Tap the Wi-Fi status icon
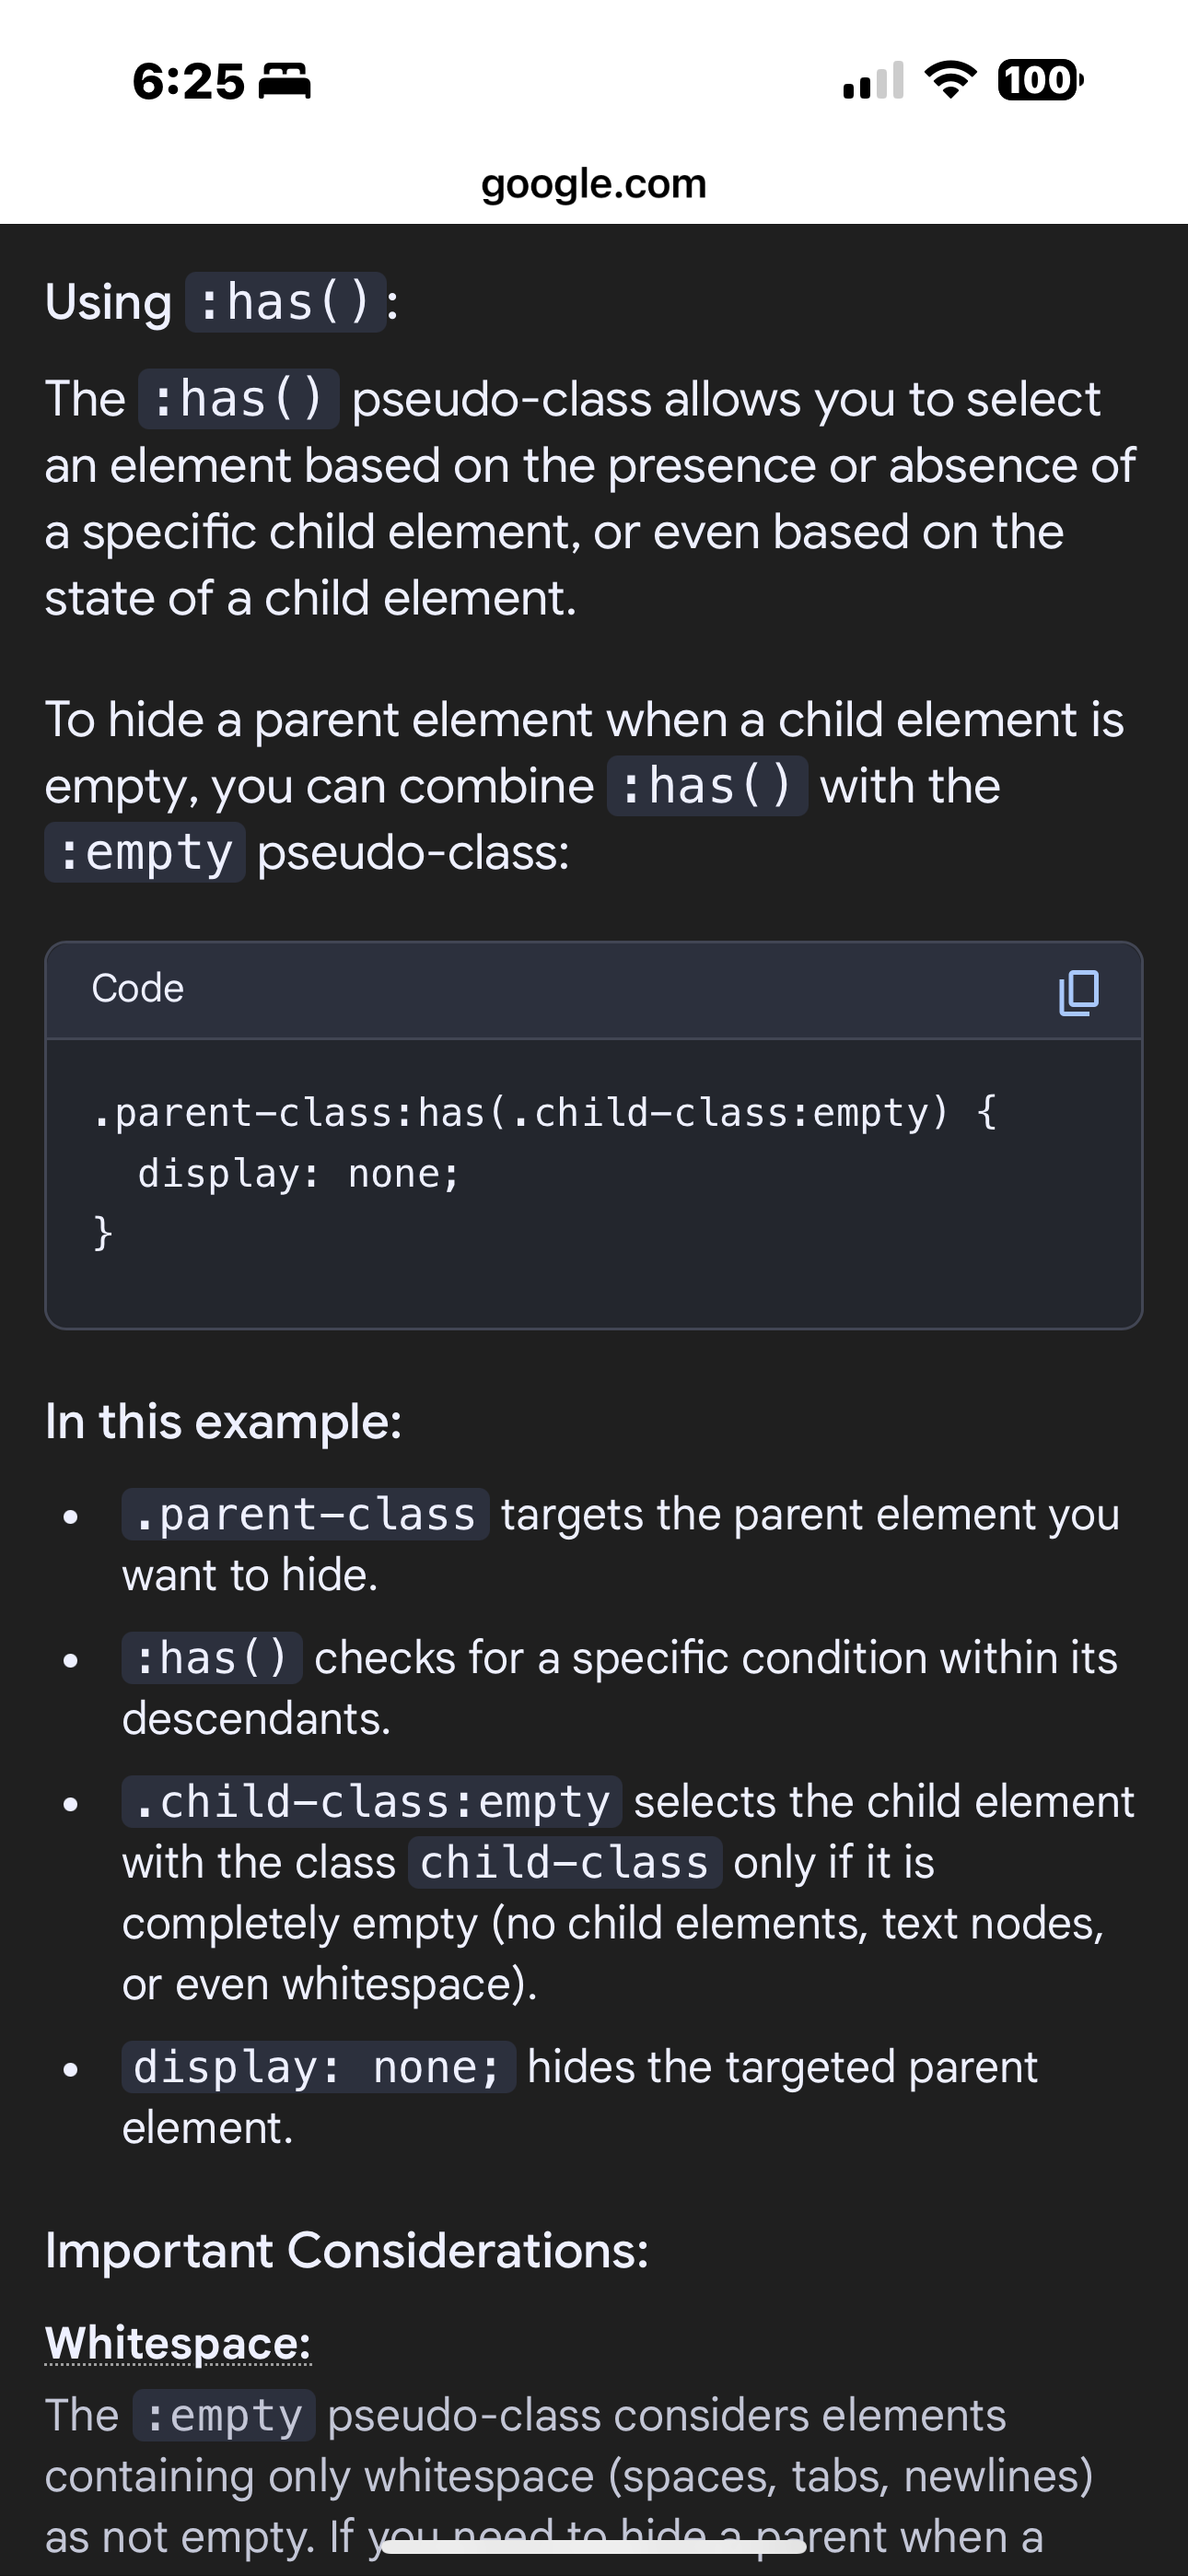Screen dimensions: 1188x2576 [x=950, y=80]
